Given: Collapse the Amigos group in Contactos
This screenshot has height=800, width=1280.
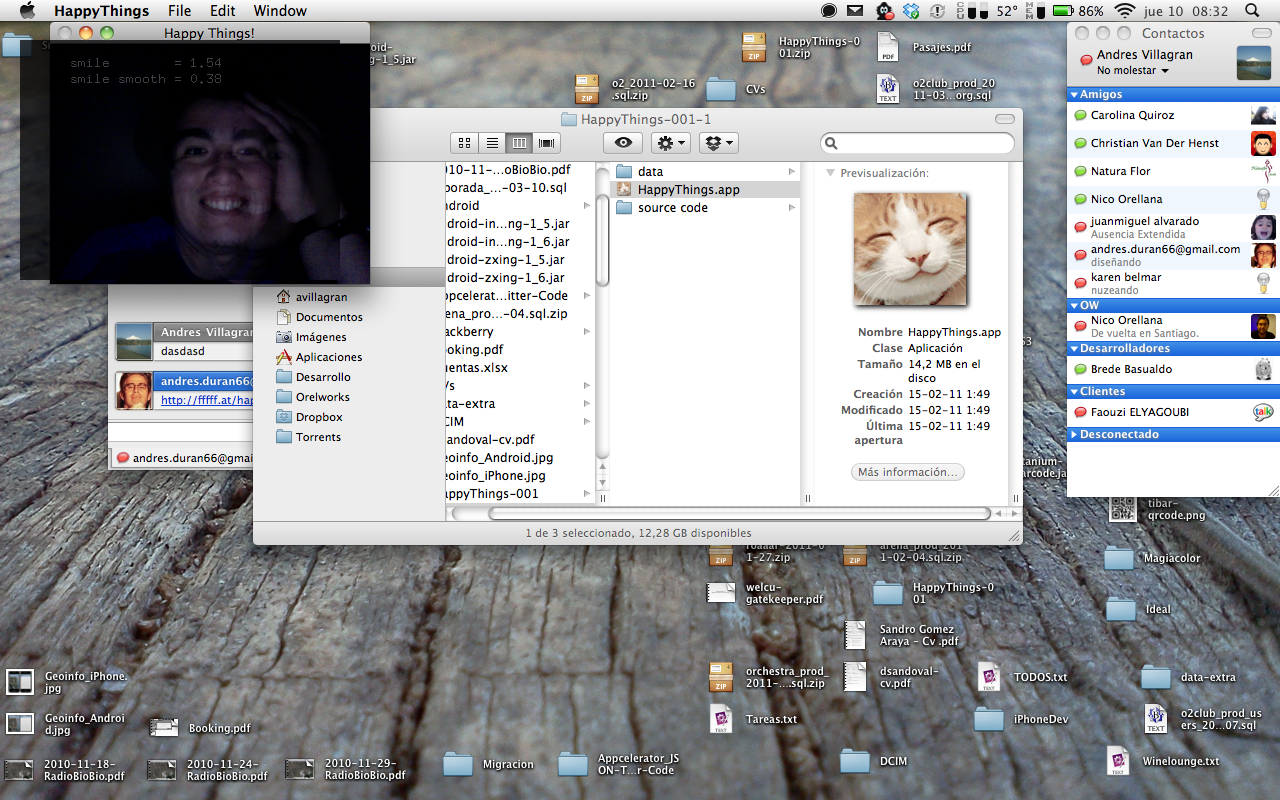Looking at the screenshot, I should point(1075,95).
